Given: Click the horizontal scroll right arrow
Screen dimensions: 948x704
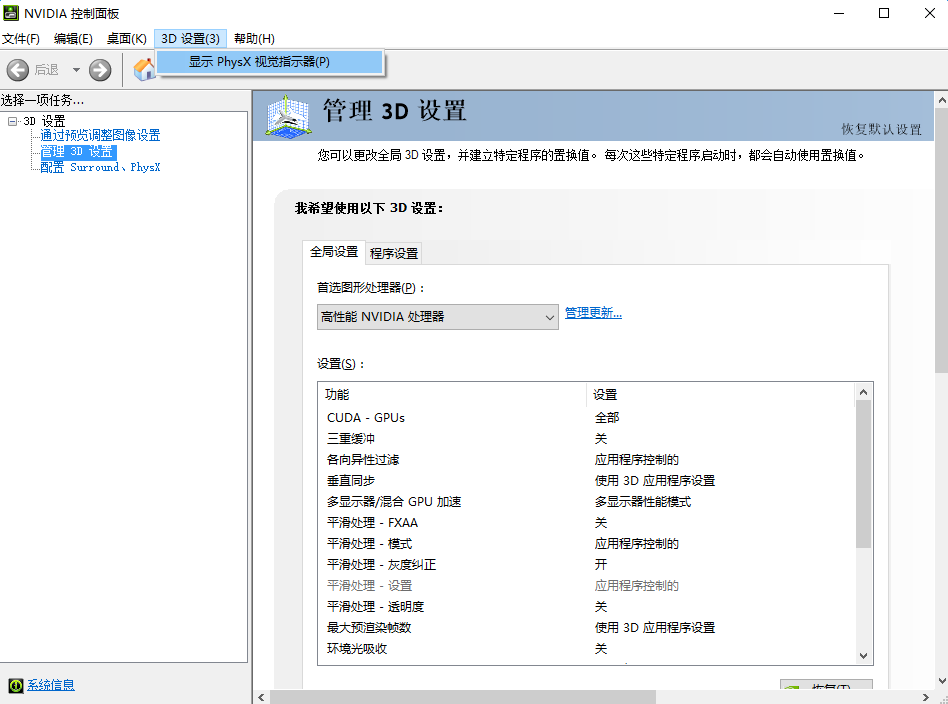Looking at the screenshot, I should click(926, 697).
